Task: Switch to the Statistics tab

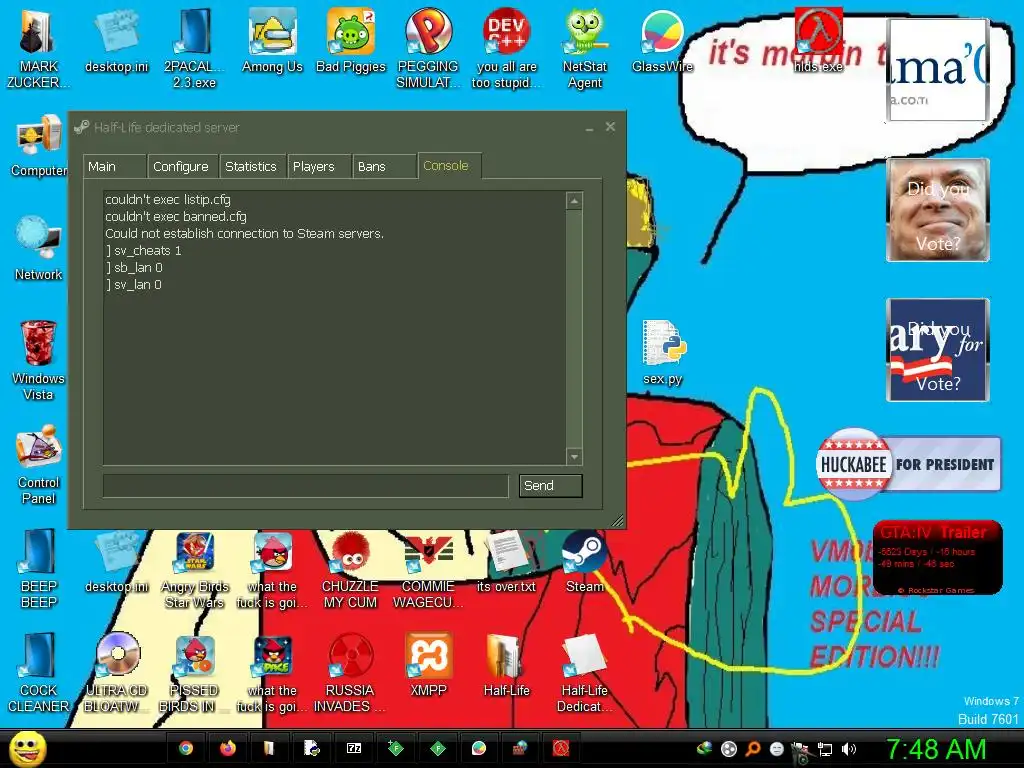Action: (253, 167)
